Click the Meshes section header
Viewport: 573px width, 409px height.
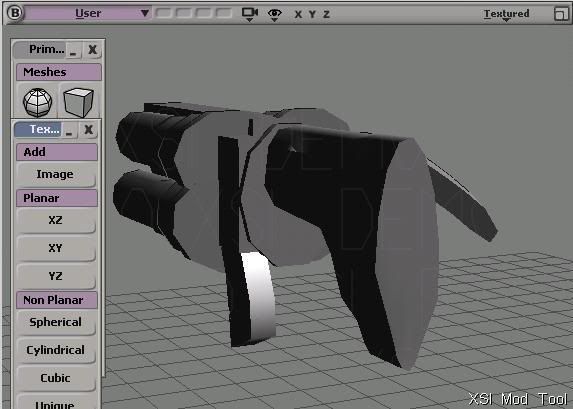click(59, 72)
